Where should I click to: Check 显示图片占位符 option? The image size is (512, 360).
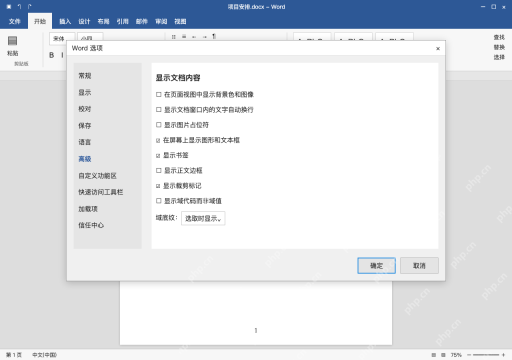pyautogui.click(x=159, y=125)
